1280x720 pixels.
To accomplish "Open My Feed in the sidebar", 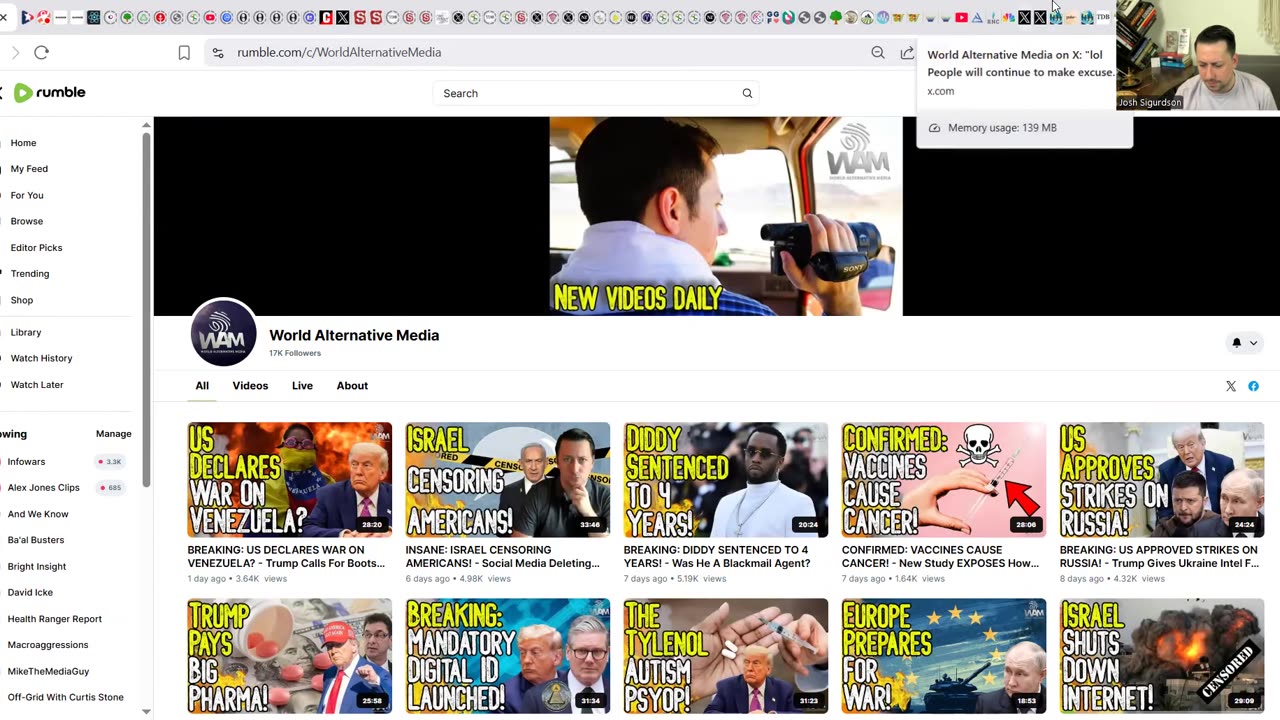I will tap(29, 169).
